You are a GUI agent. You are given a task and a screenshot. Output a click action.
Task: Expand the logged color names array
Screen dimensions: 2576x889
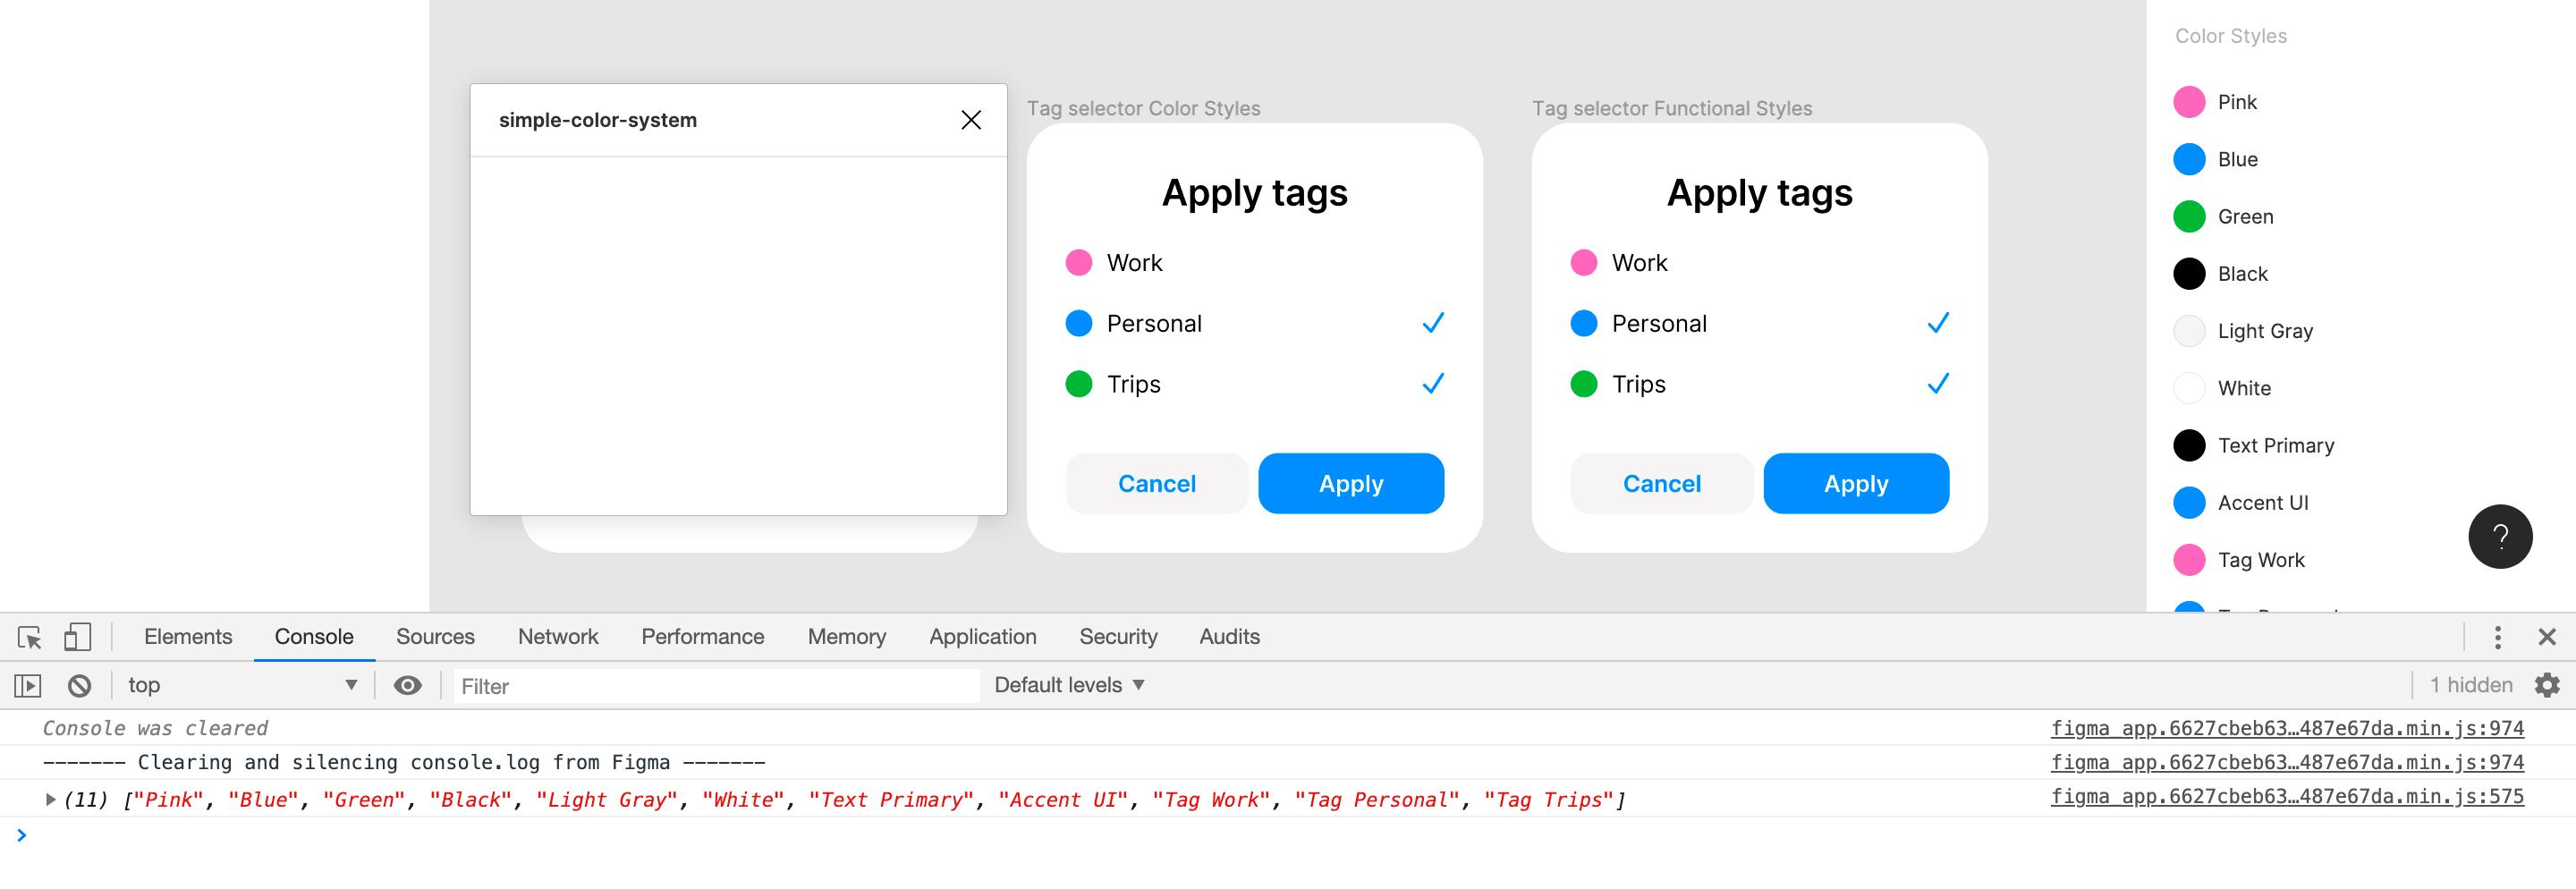49,799
